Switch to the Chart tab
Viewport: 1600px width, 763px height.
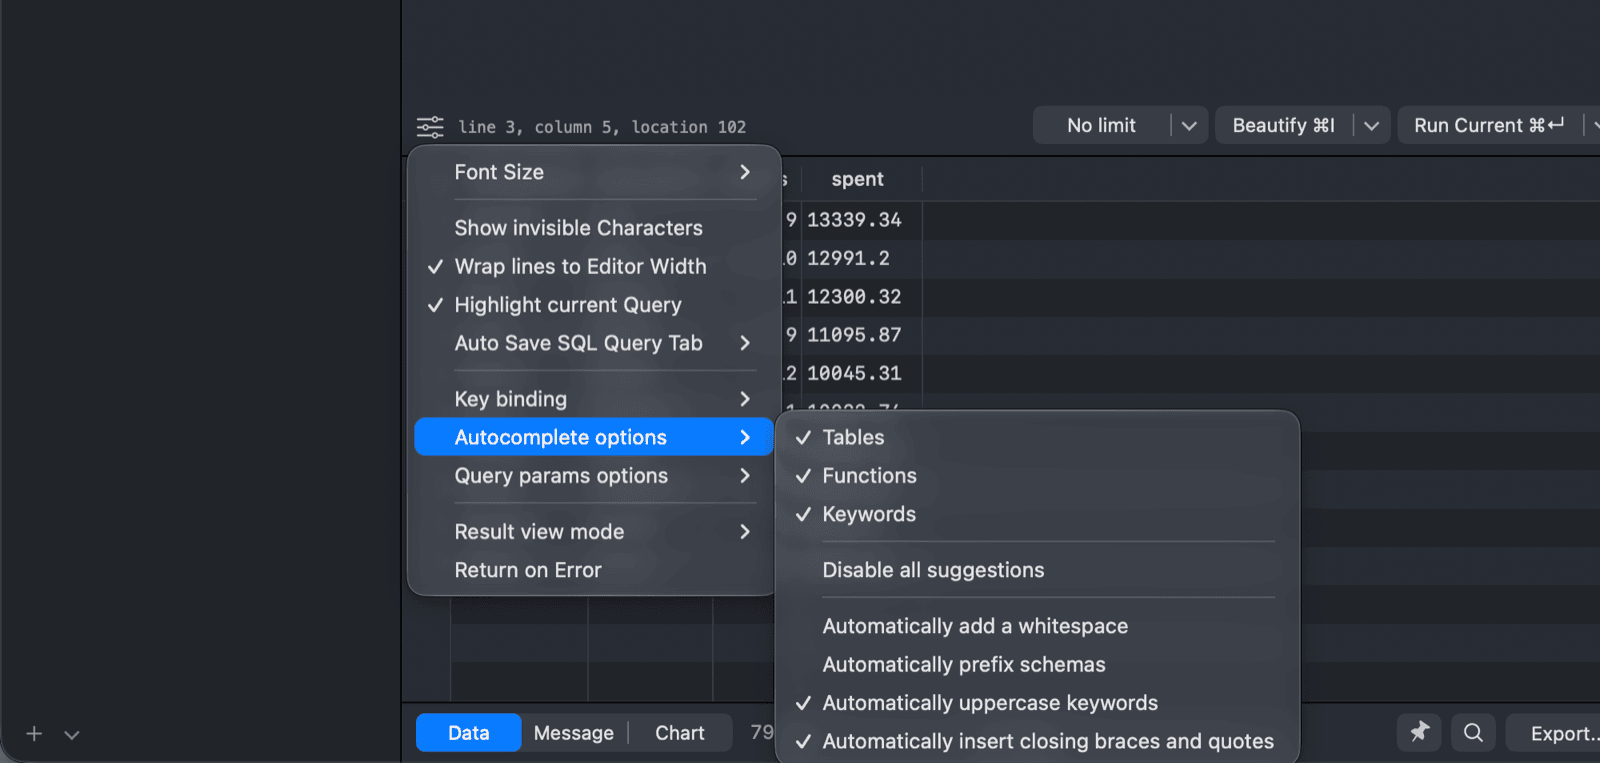(x=680, y=733)
